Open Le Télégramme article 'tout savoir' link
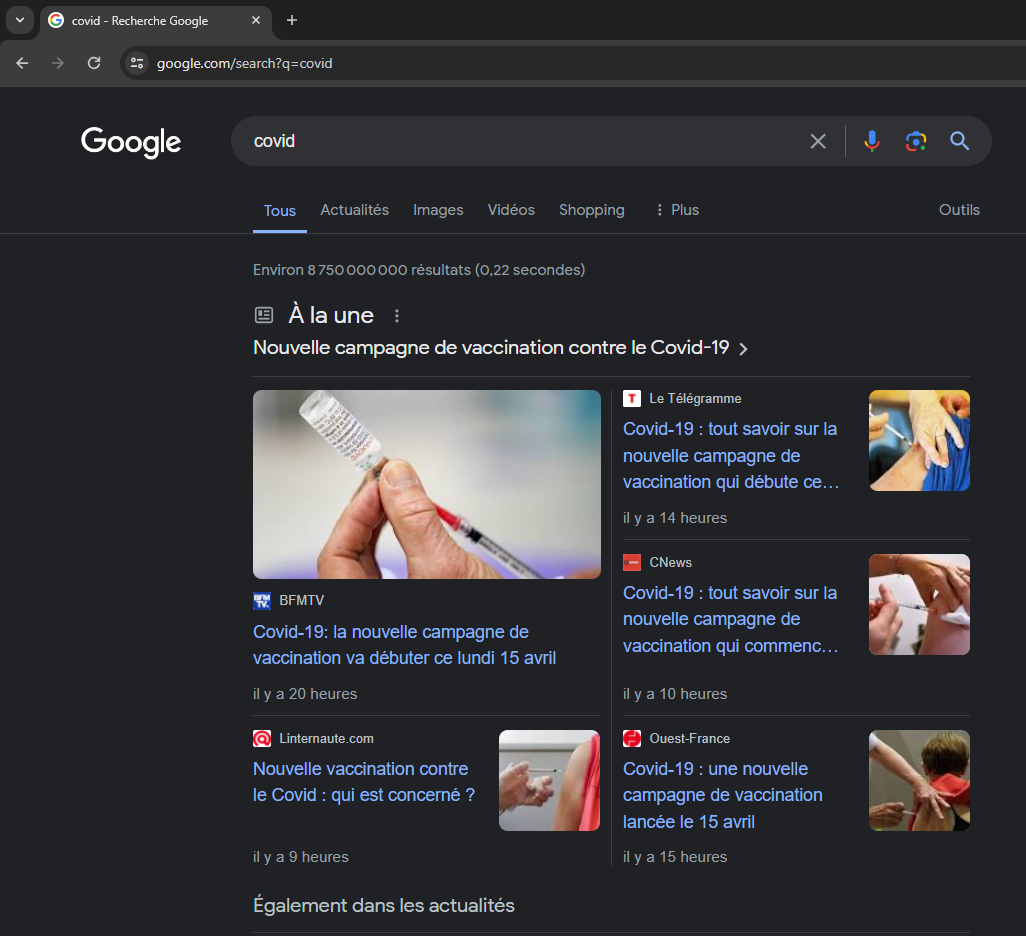 (731, 456)
